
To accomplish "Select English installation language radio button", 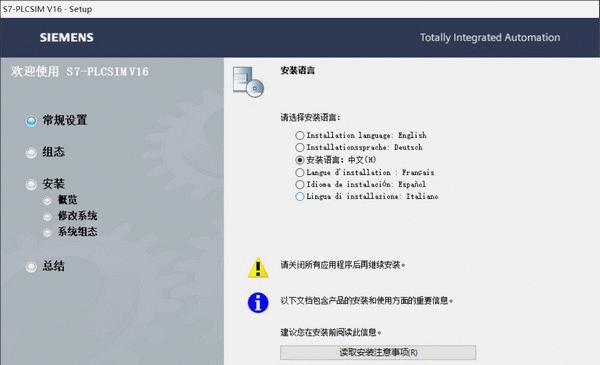I will 300,135.
